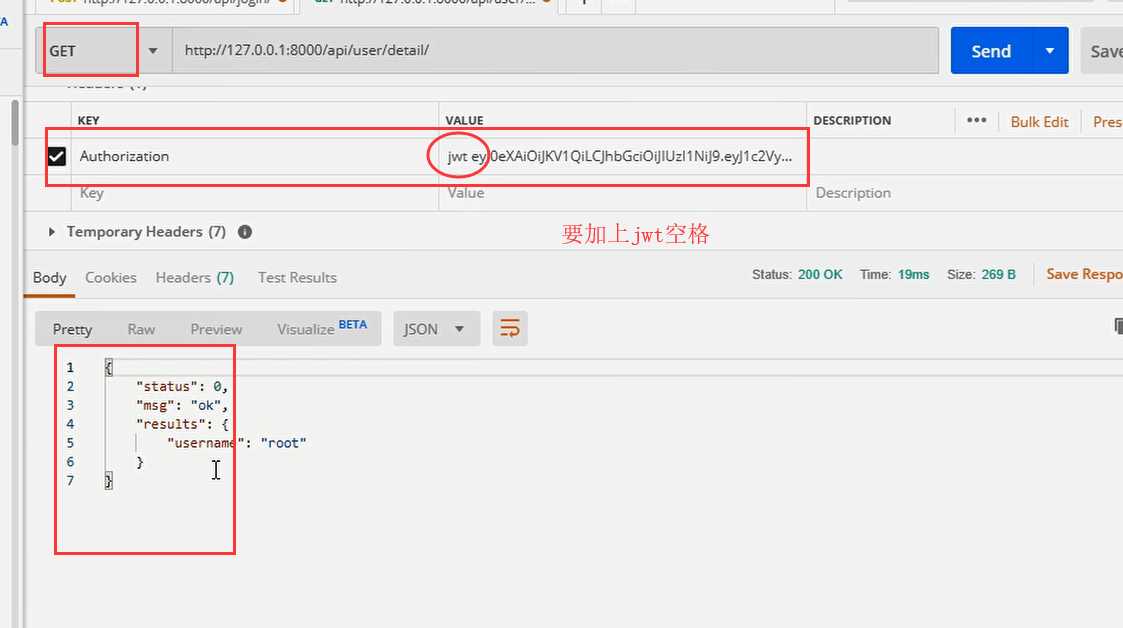Select the Authorization key cell
This screenshot has width=1123, height=628.
pos(254,156)
